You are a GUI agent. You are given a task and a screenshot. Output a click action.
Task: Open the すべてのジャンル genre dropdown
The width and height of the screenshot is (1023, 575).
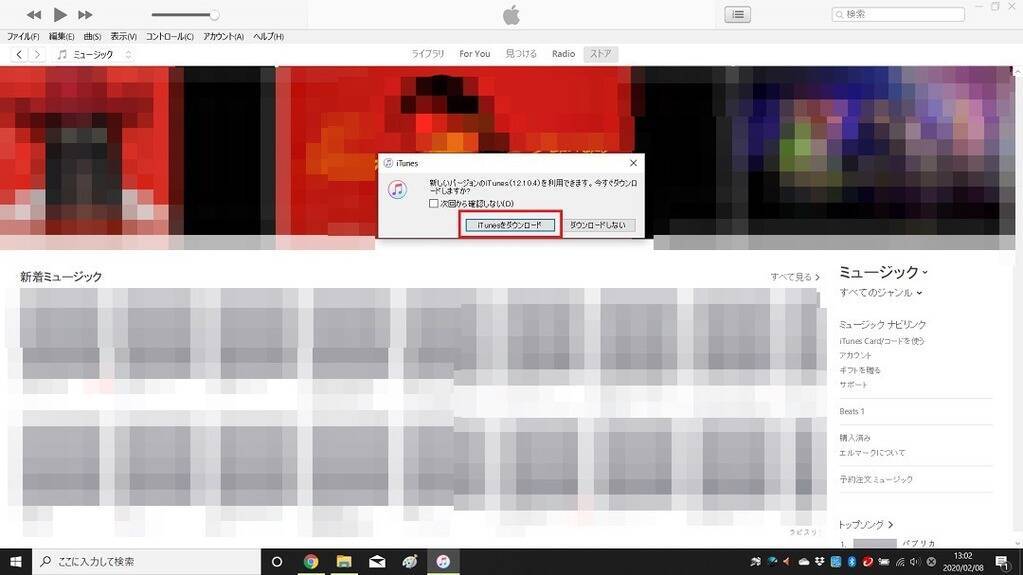coord(880,292)
